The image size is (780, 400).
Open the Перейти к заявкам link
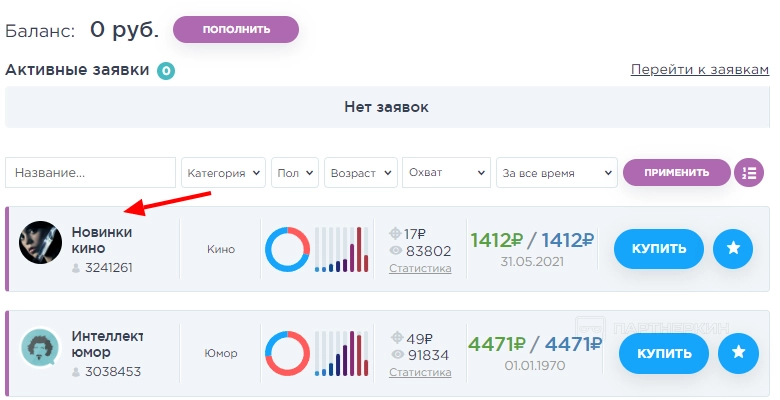click(699, 70)
